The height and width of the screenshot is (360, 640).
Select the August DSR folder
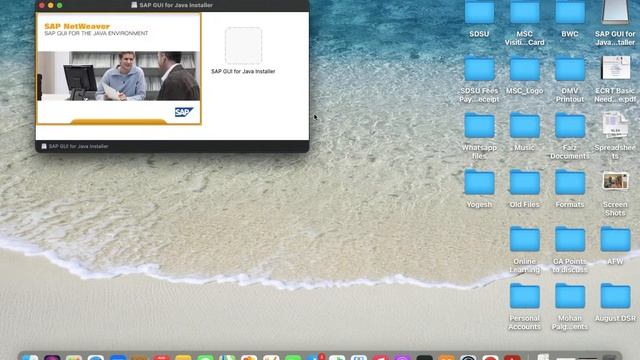click(x=615, y=296)
